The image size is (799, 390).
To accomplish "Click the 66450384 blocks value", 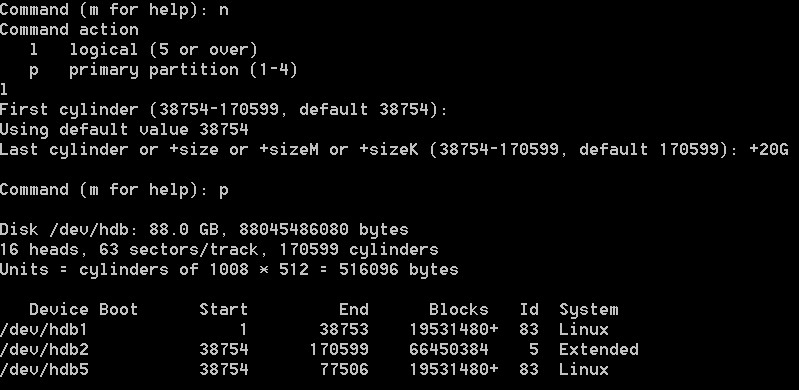I will pyautogui.click(x=448, y=350).
